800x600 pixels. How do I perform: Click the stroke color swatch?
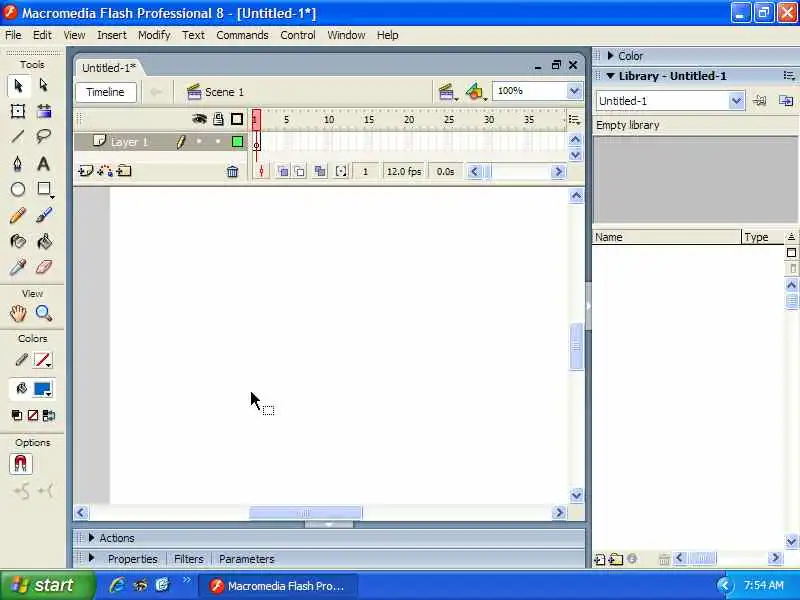click(x=43, y=360)
